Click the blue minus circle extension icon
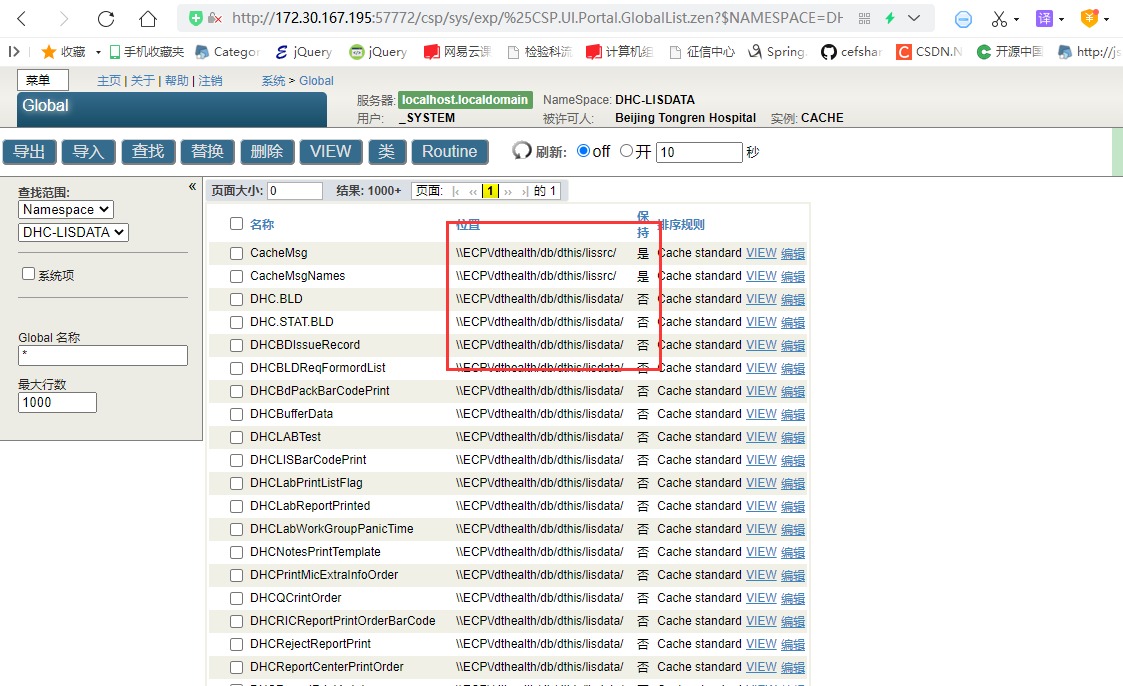 (963, 19)
